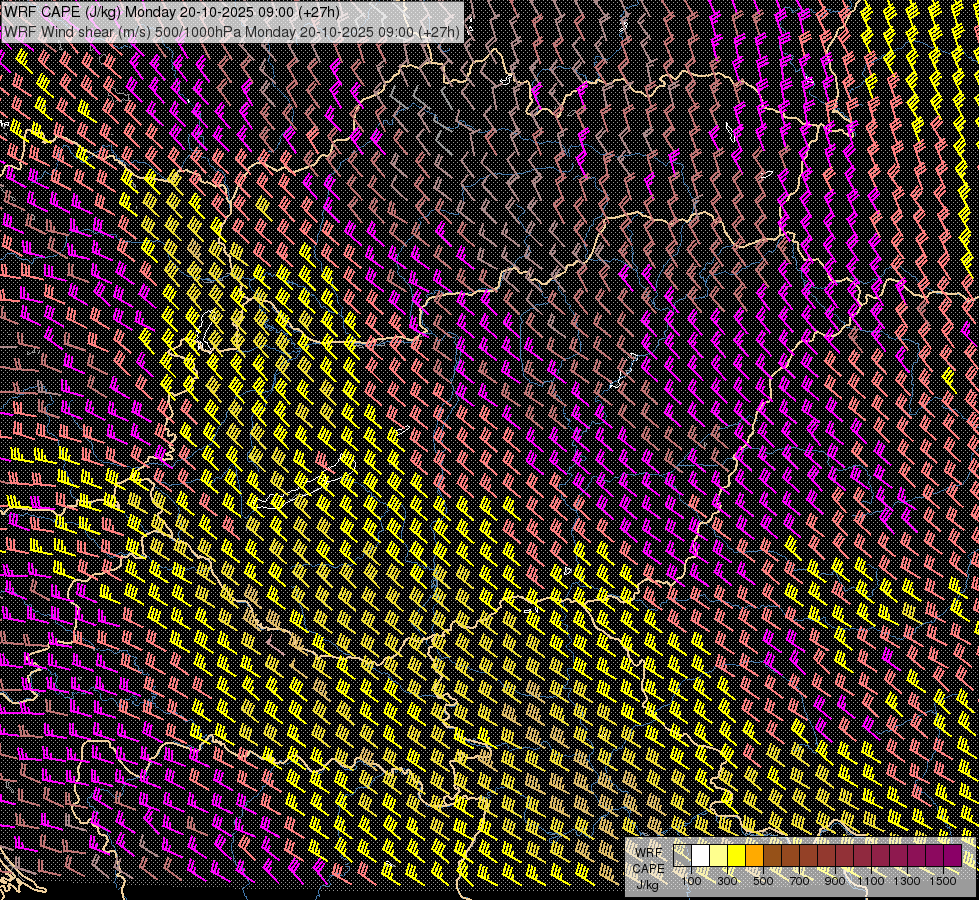
Task: Select the bright yellow CAPE legend swatch
Action: pos(737,856)
